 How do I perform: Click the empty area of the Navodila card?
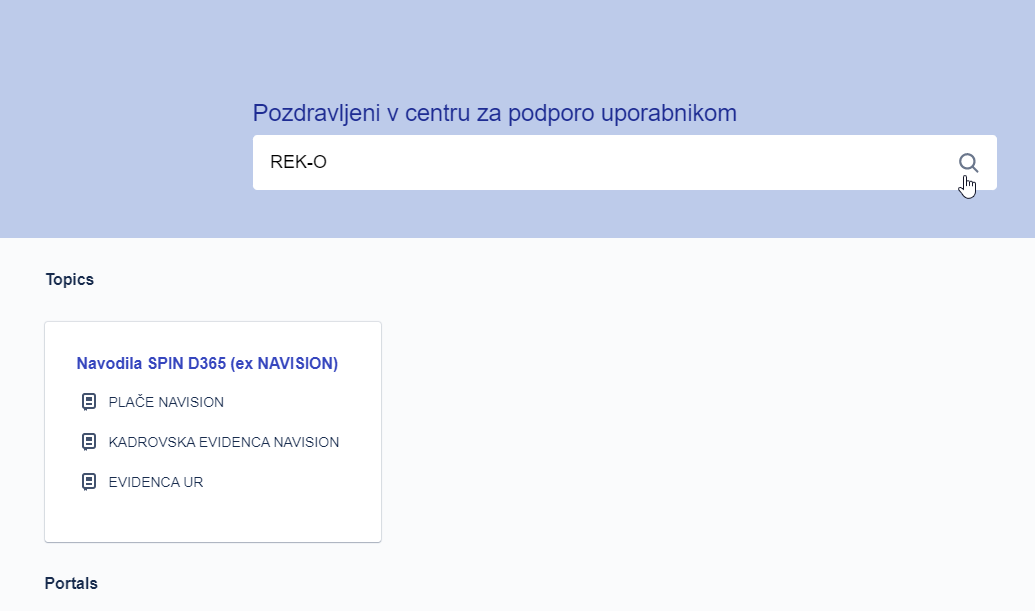213,518
